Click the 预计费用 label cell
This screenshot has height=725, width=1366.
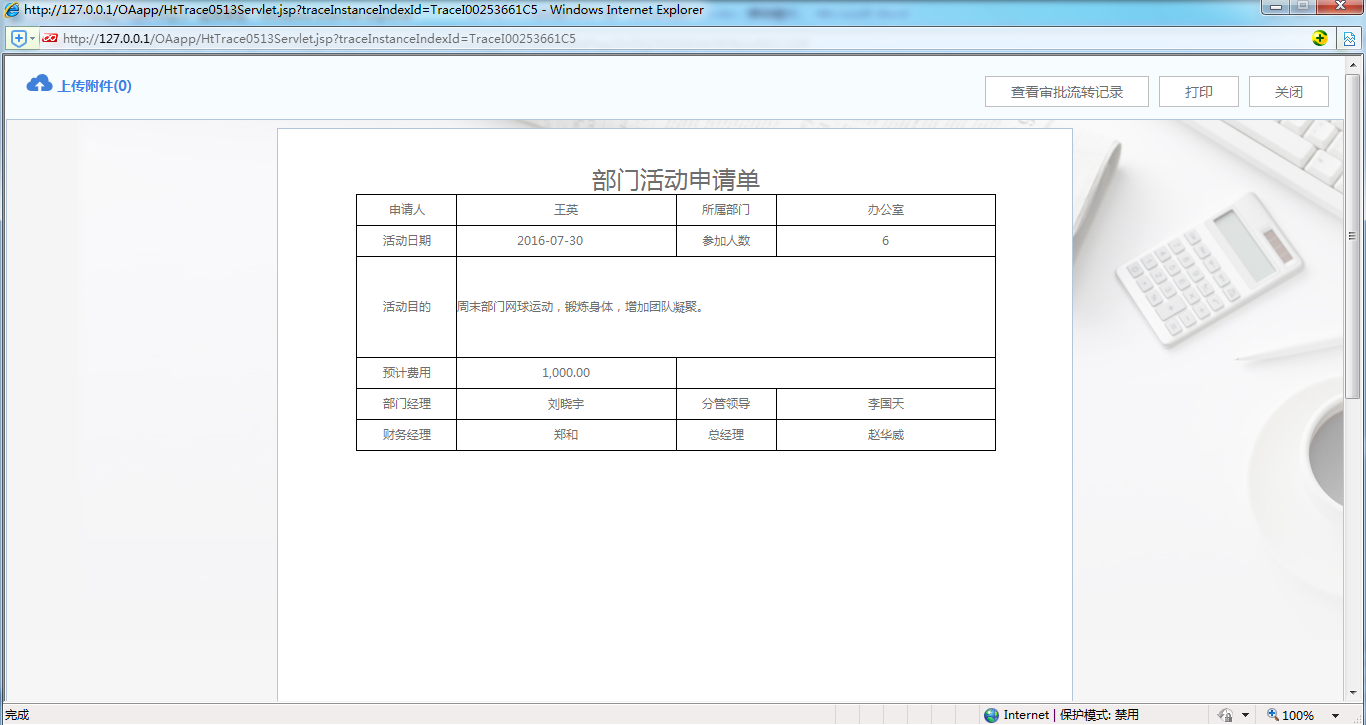(407, 373)
